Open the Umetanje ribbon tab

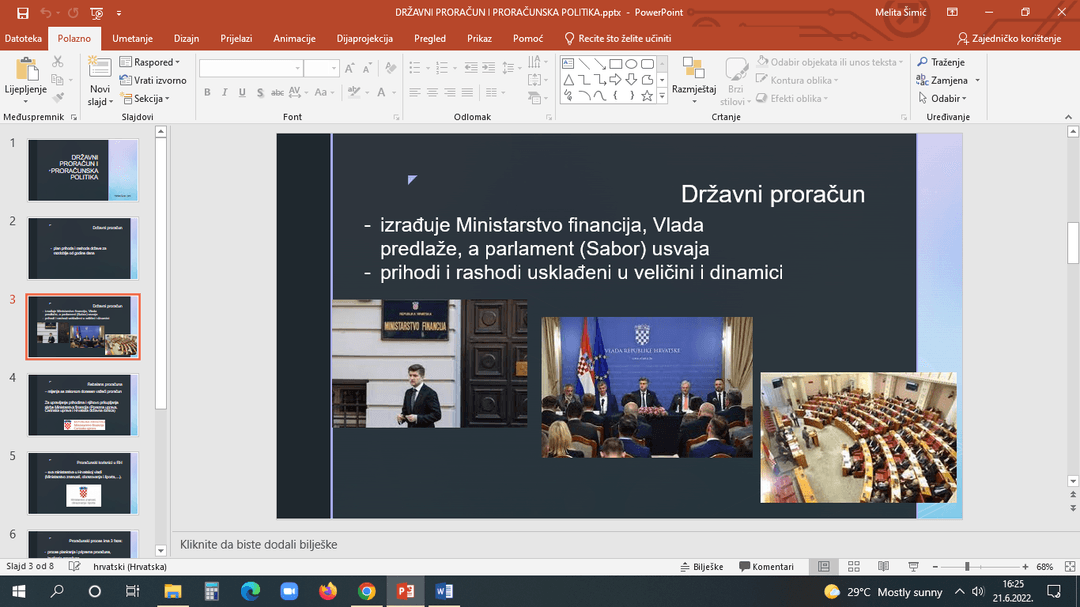[132, 38]
